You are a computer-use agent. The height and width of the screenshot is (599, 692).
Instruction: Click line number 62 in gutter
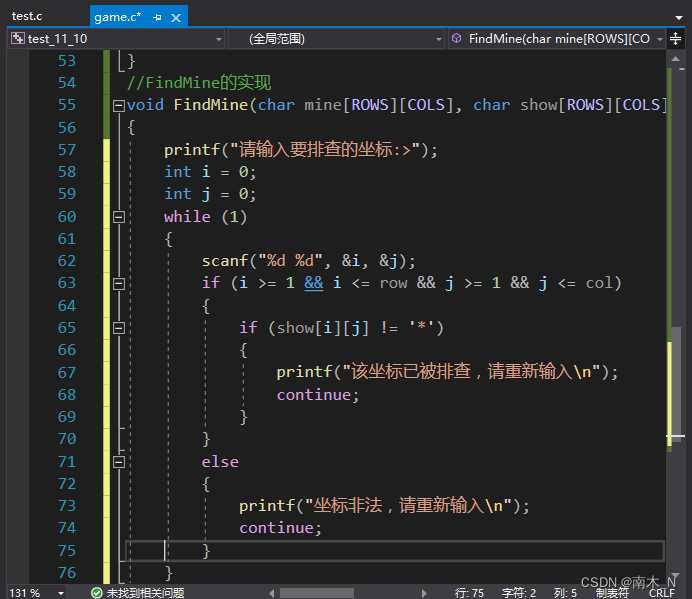point(67,261)
